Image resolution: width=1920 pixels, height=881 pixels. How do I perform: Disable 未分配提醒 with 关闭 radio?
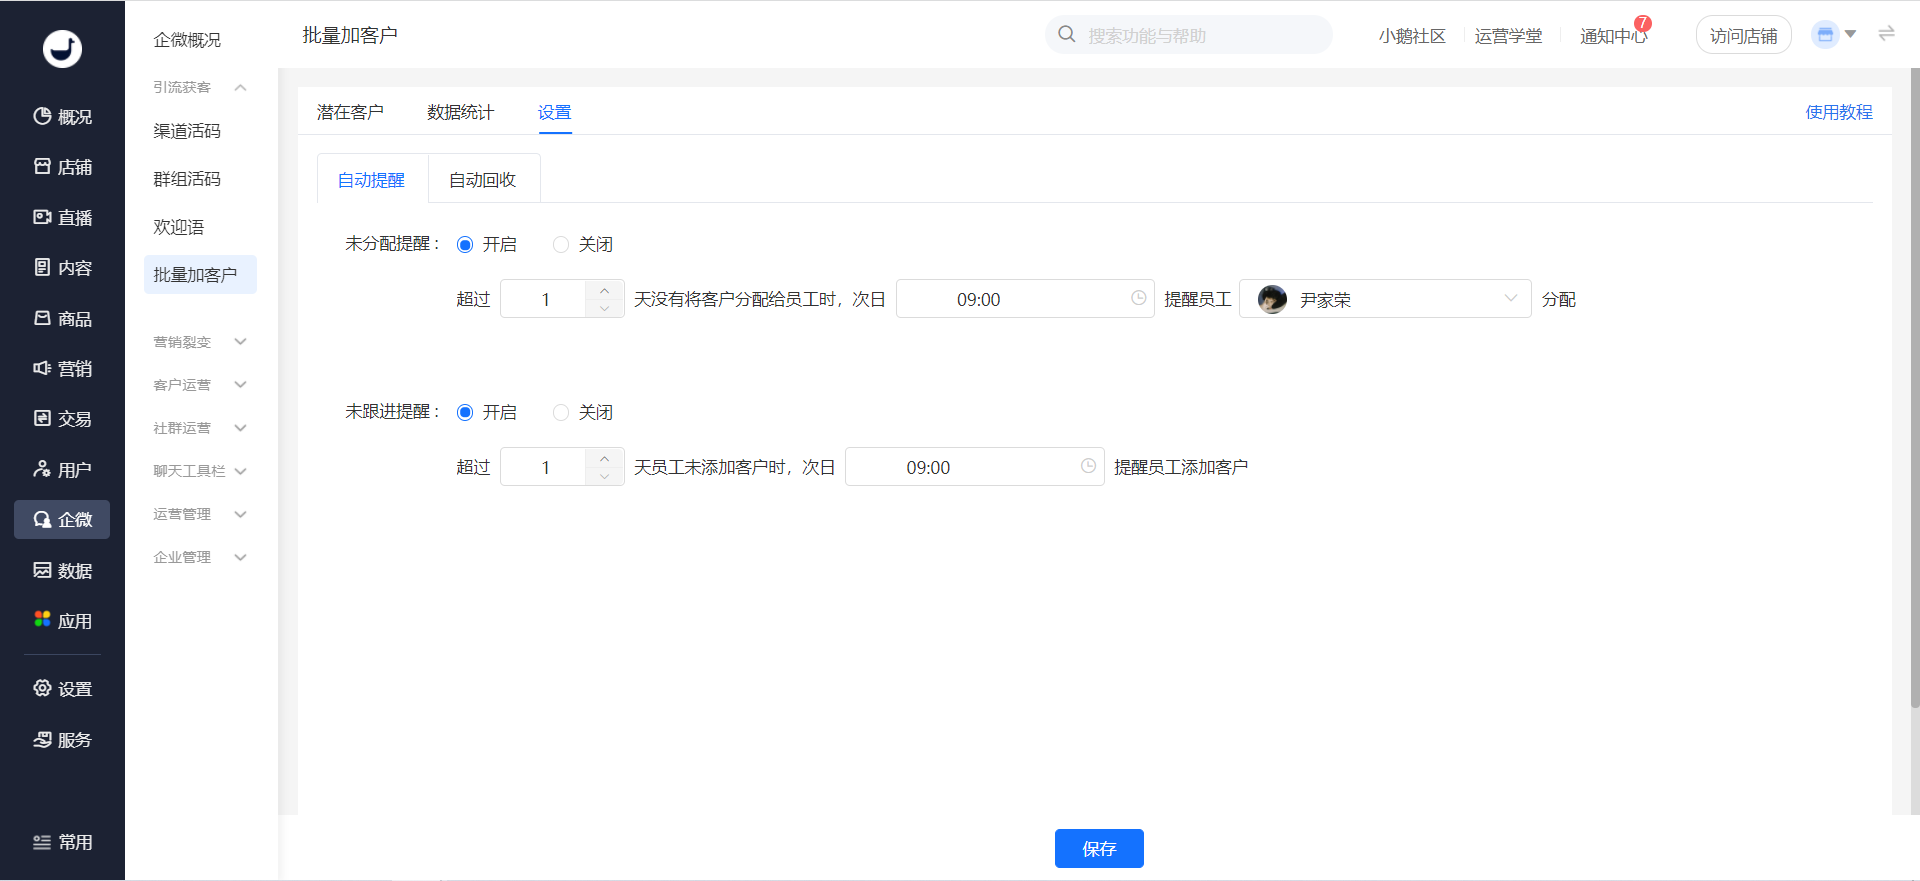(x=561, y=245)
